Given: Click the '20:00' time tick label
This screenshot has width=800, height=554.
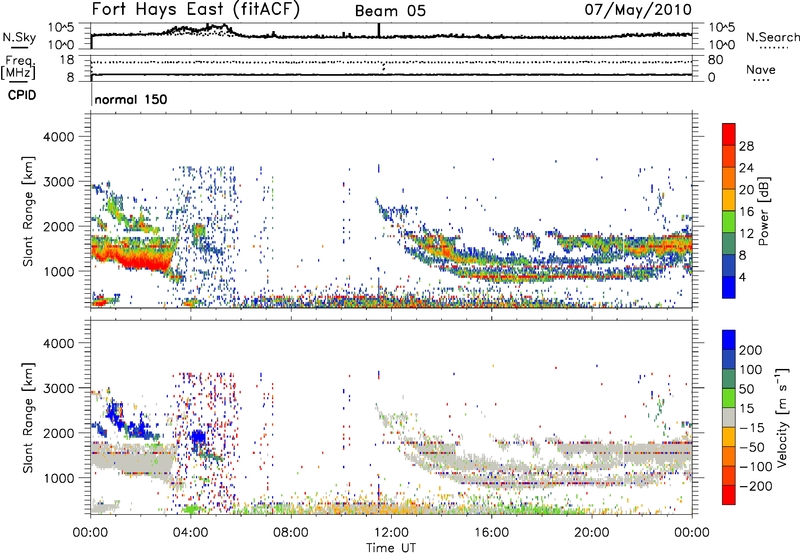Looking at the screenshot, I should click(591, 533).
